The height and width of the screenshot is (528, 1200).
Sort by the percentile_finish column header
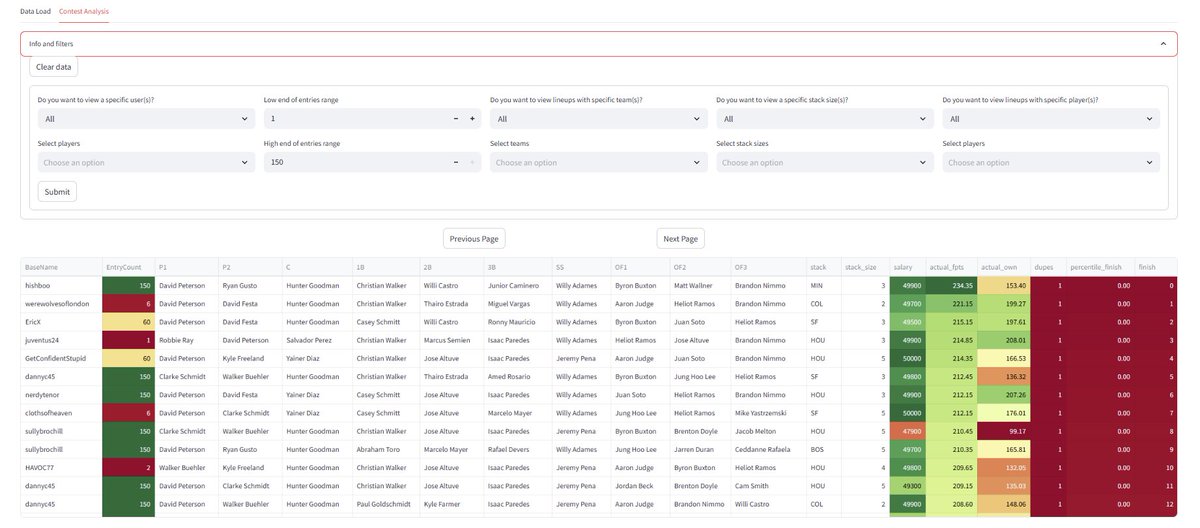[x=1101, y=267]
